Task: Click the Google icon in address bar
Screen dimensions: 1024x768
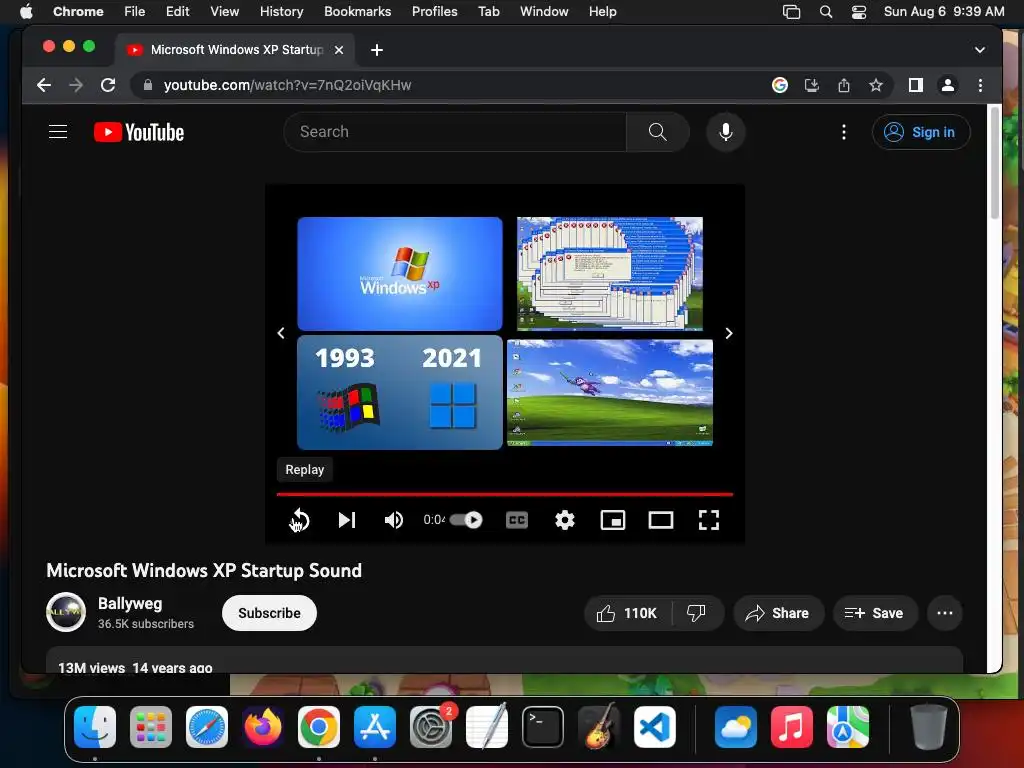Action: click(x=780, y=85)
